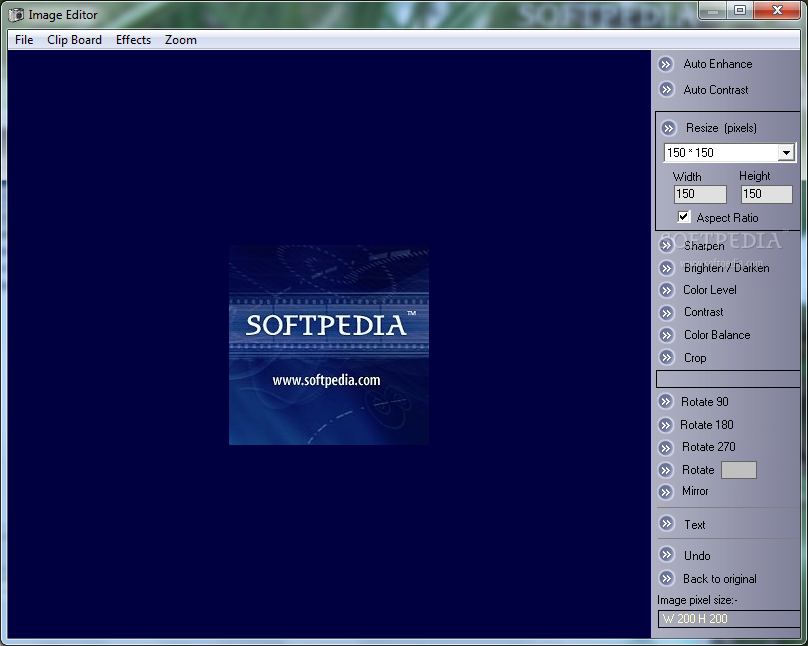The image size is (808, 646).
Task: Click the Width input field
Action: coord(700,194)
